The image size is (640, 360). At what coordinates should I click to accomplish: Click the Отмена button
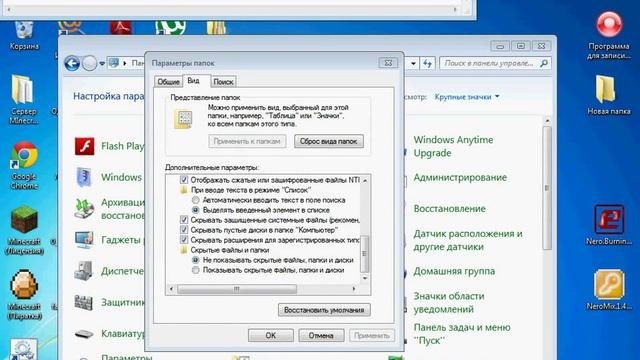(x=321, y=336)
